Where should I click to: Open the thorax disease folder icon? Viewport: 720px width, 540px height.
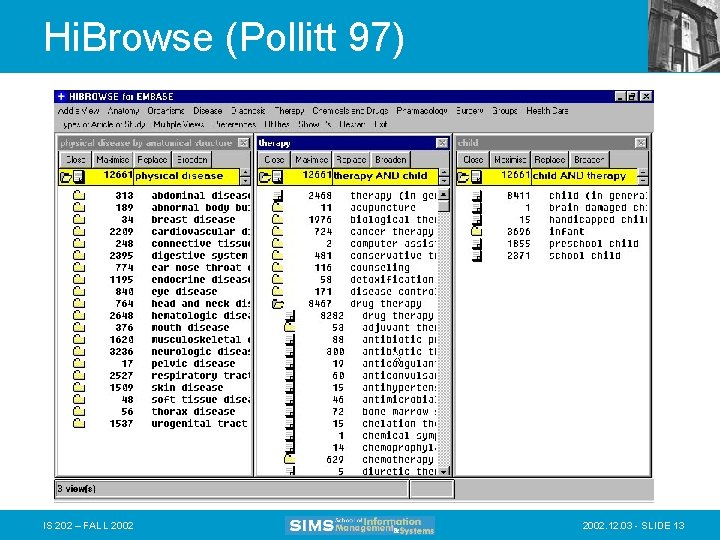click(x=79, y=411)
